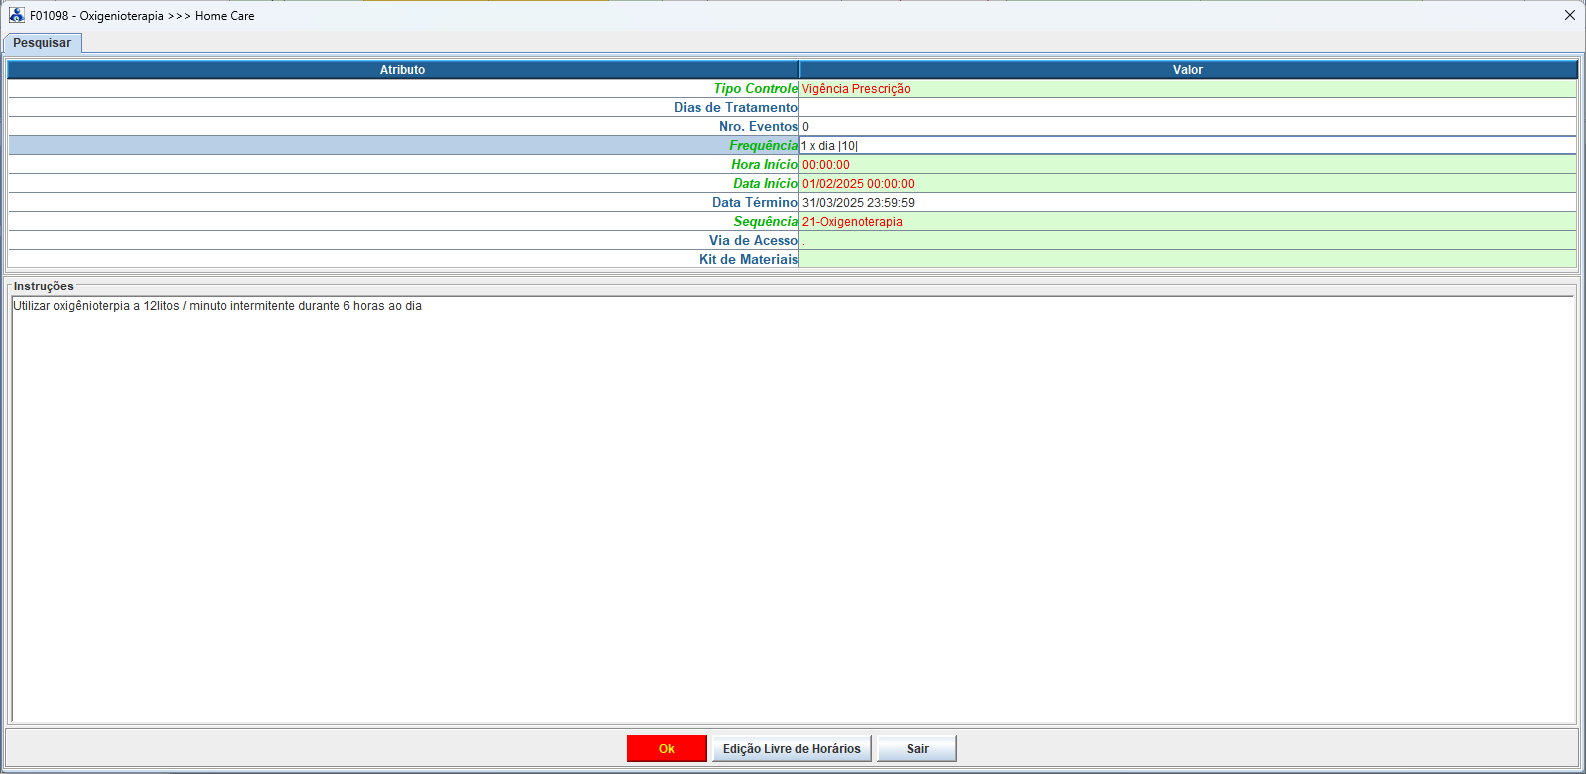Select the Hora Início value 00:00:00
The width and height of the screenshot is (1586, 774).
click(x=1187, y=165)
